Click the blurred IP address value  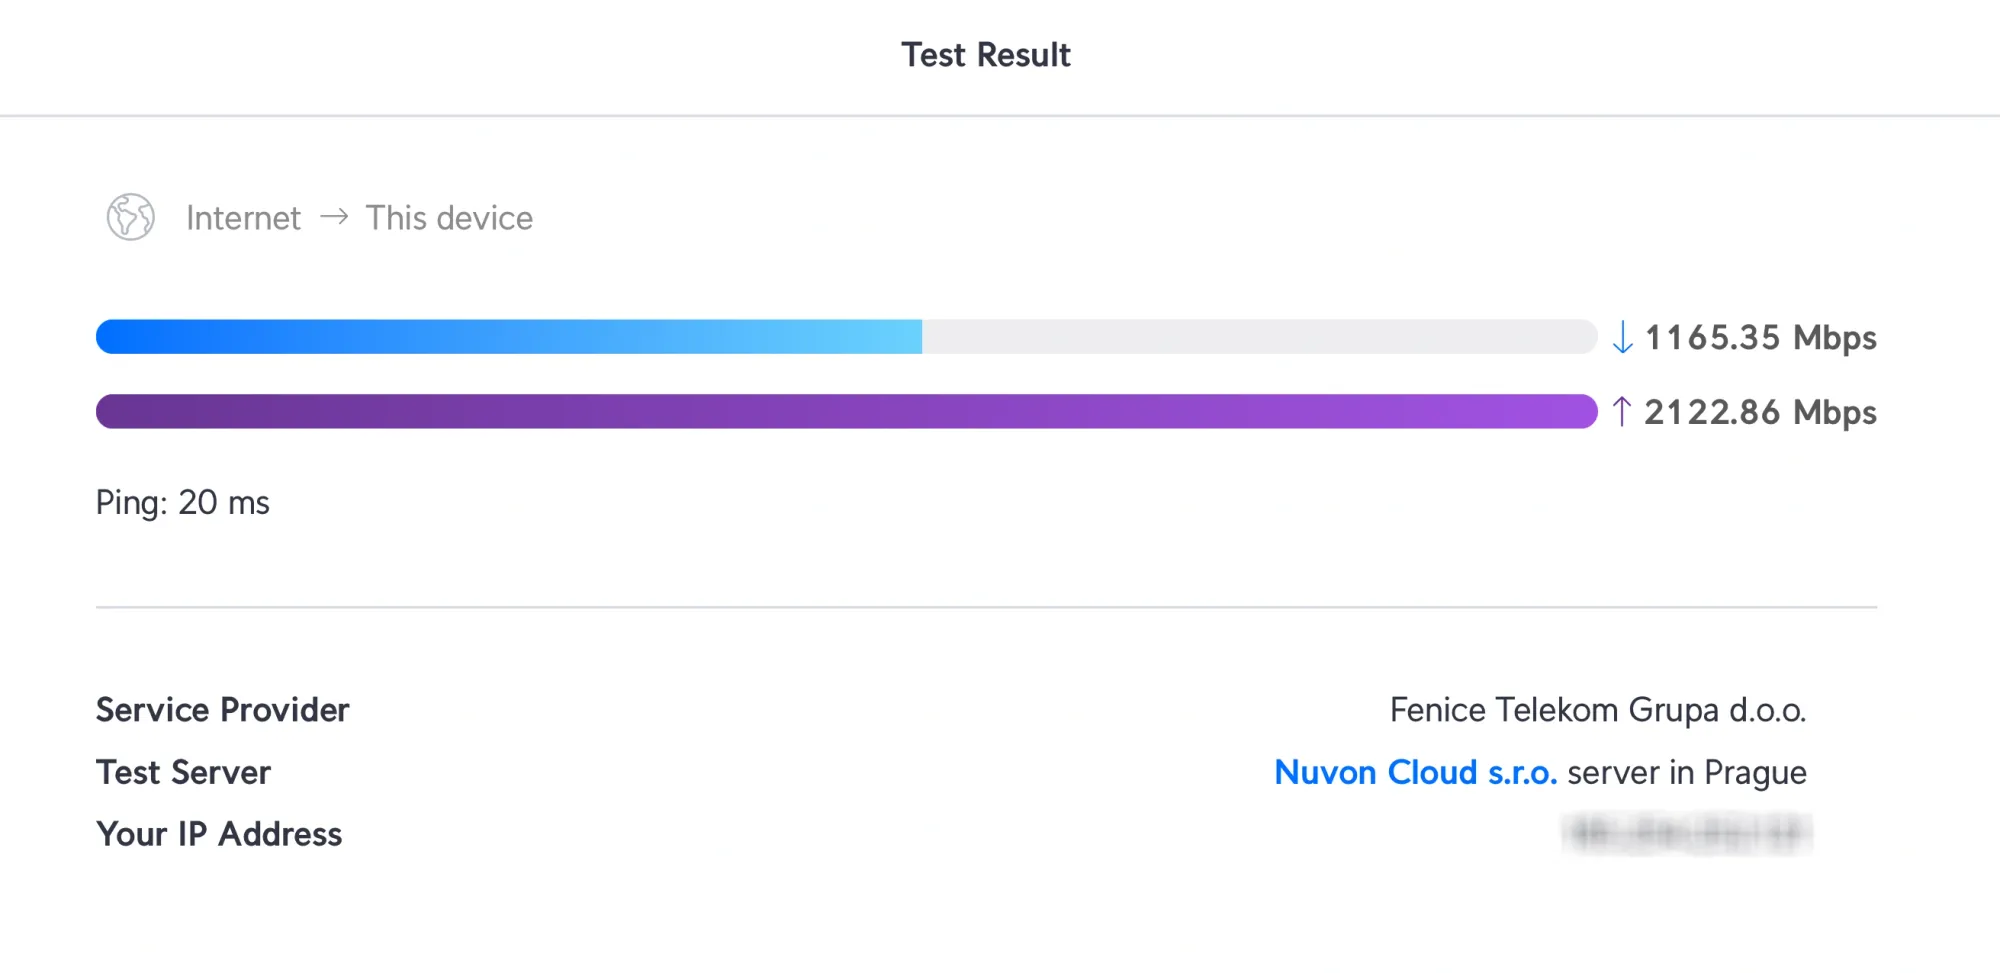tap(1687, 834)
